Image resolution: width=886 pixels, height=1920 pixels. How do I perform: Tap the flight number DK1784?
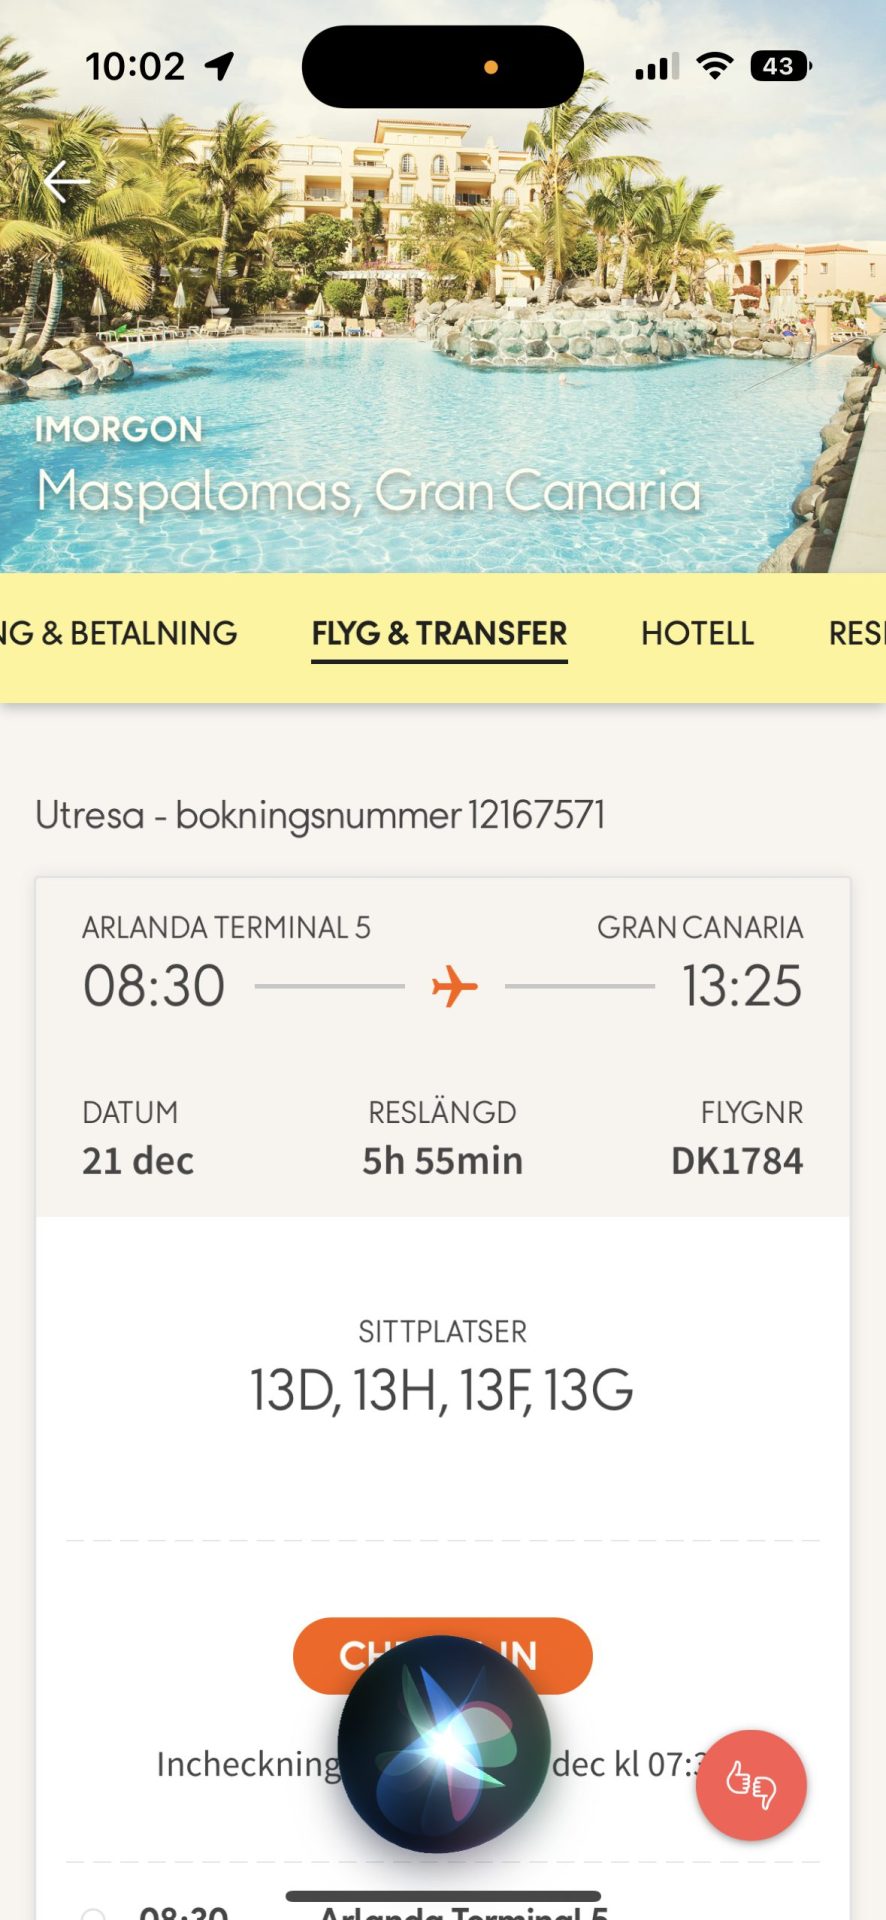737,1161
